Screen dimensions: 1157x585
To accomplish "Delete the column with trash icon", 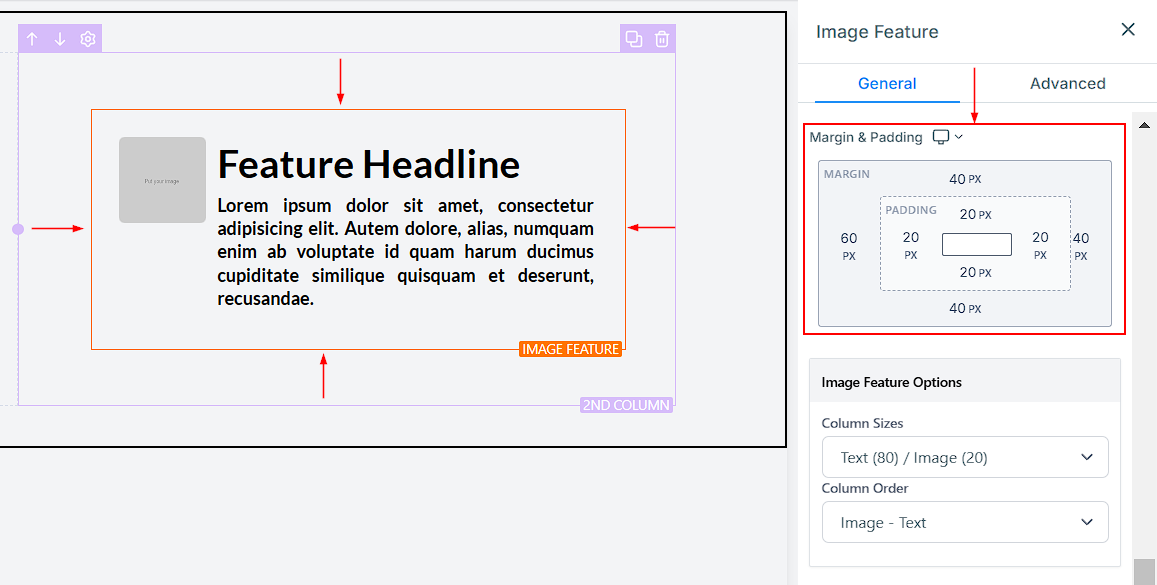I will click(x=662, y=39).
